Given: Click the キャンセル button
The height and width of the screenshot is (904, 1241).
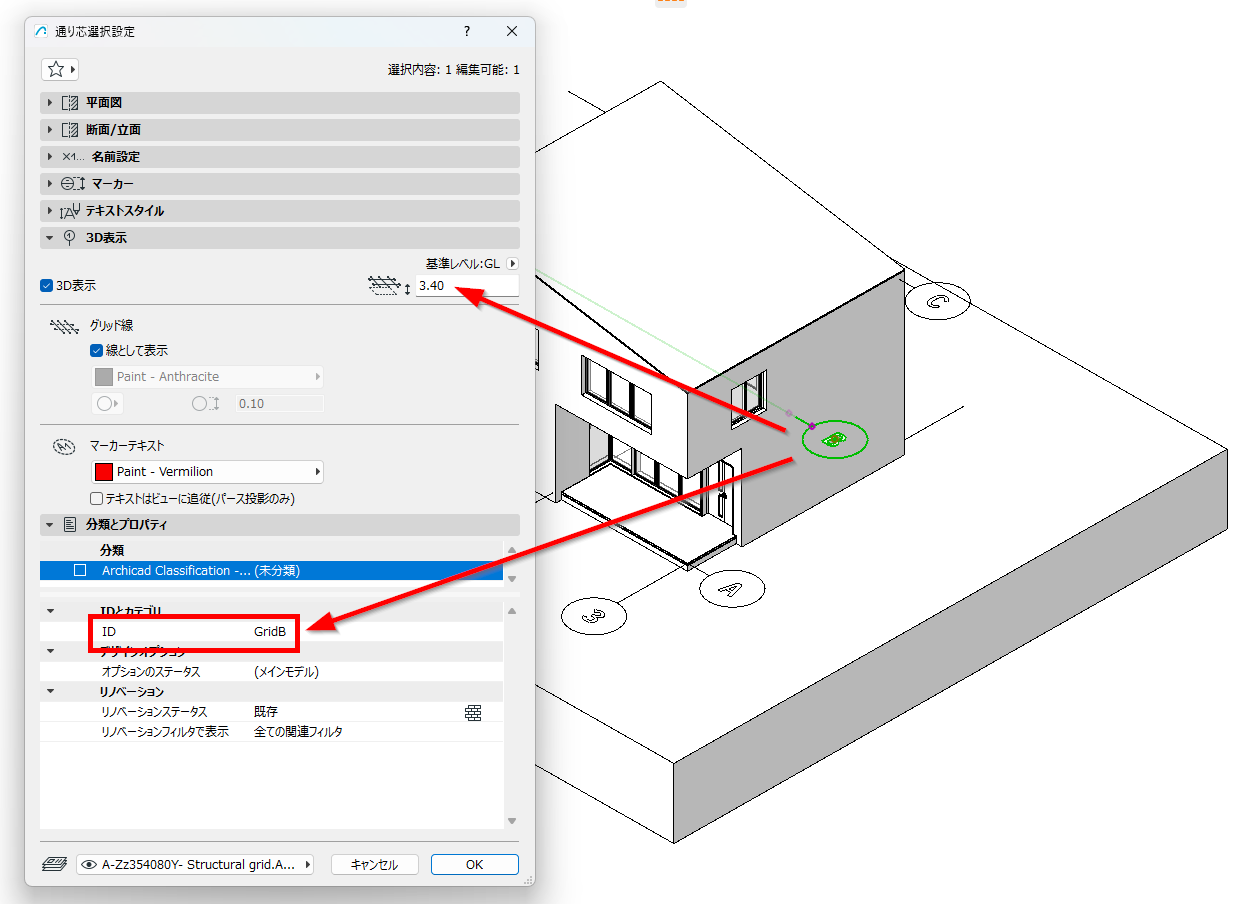Looking at the screenshot, I should point(374,865).
